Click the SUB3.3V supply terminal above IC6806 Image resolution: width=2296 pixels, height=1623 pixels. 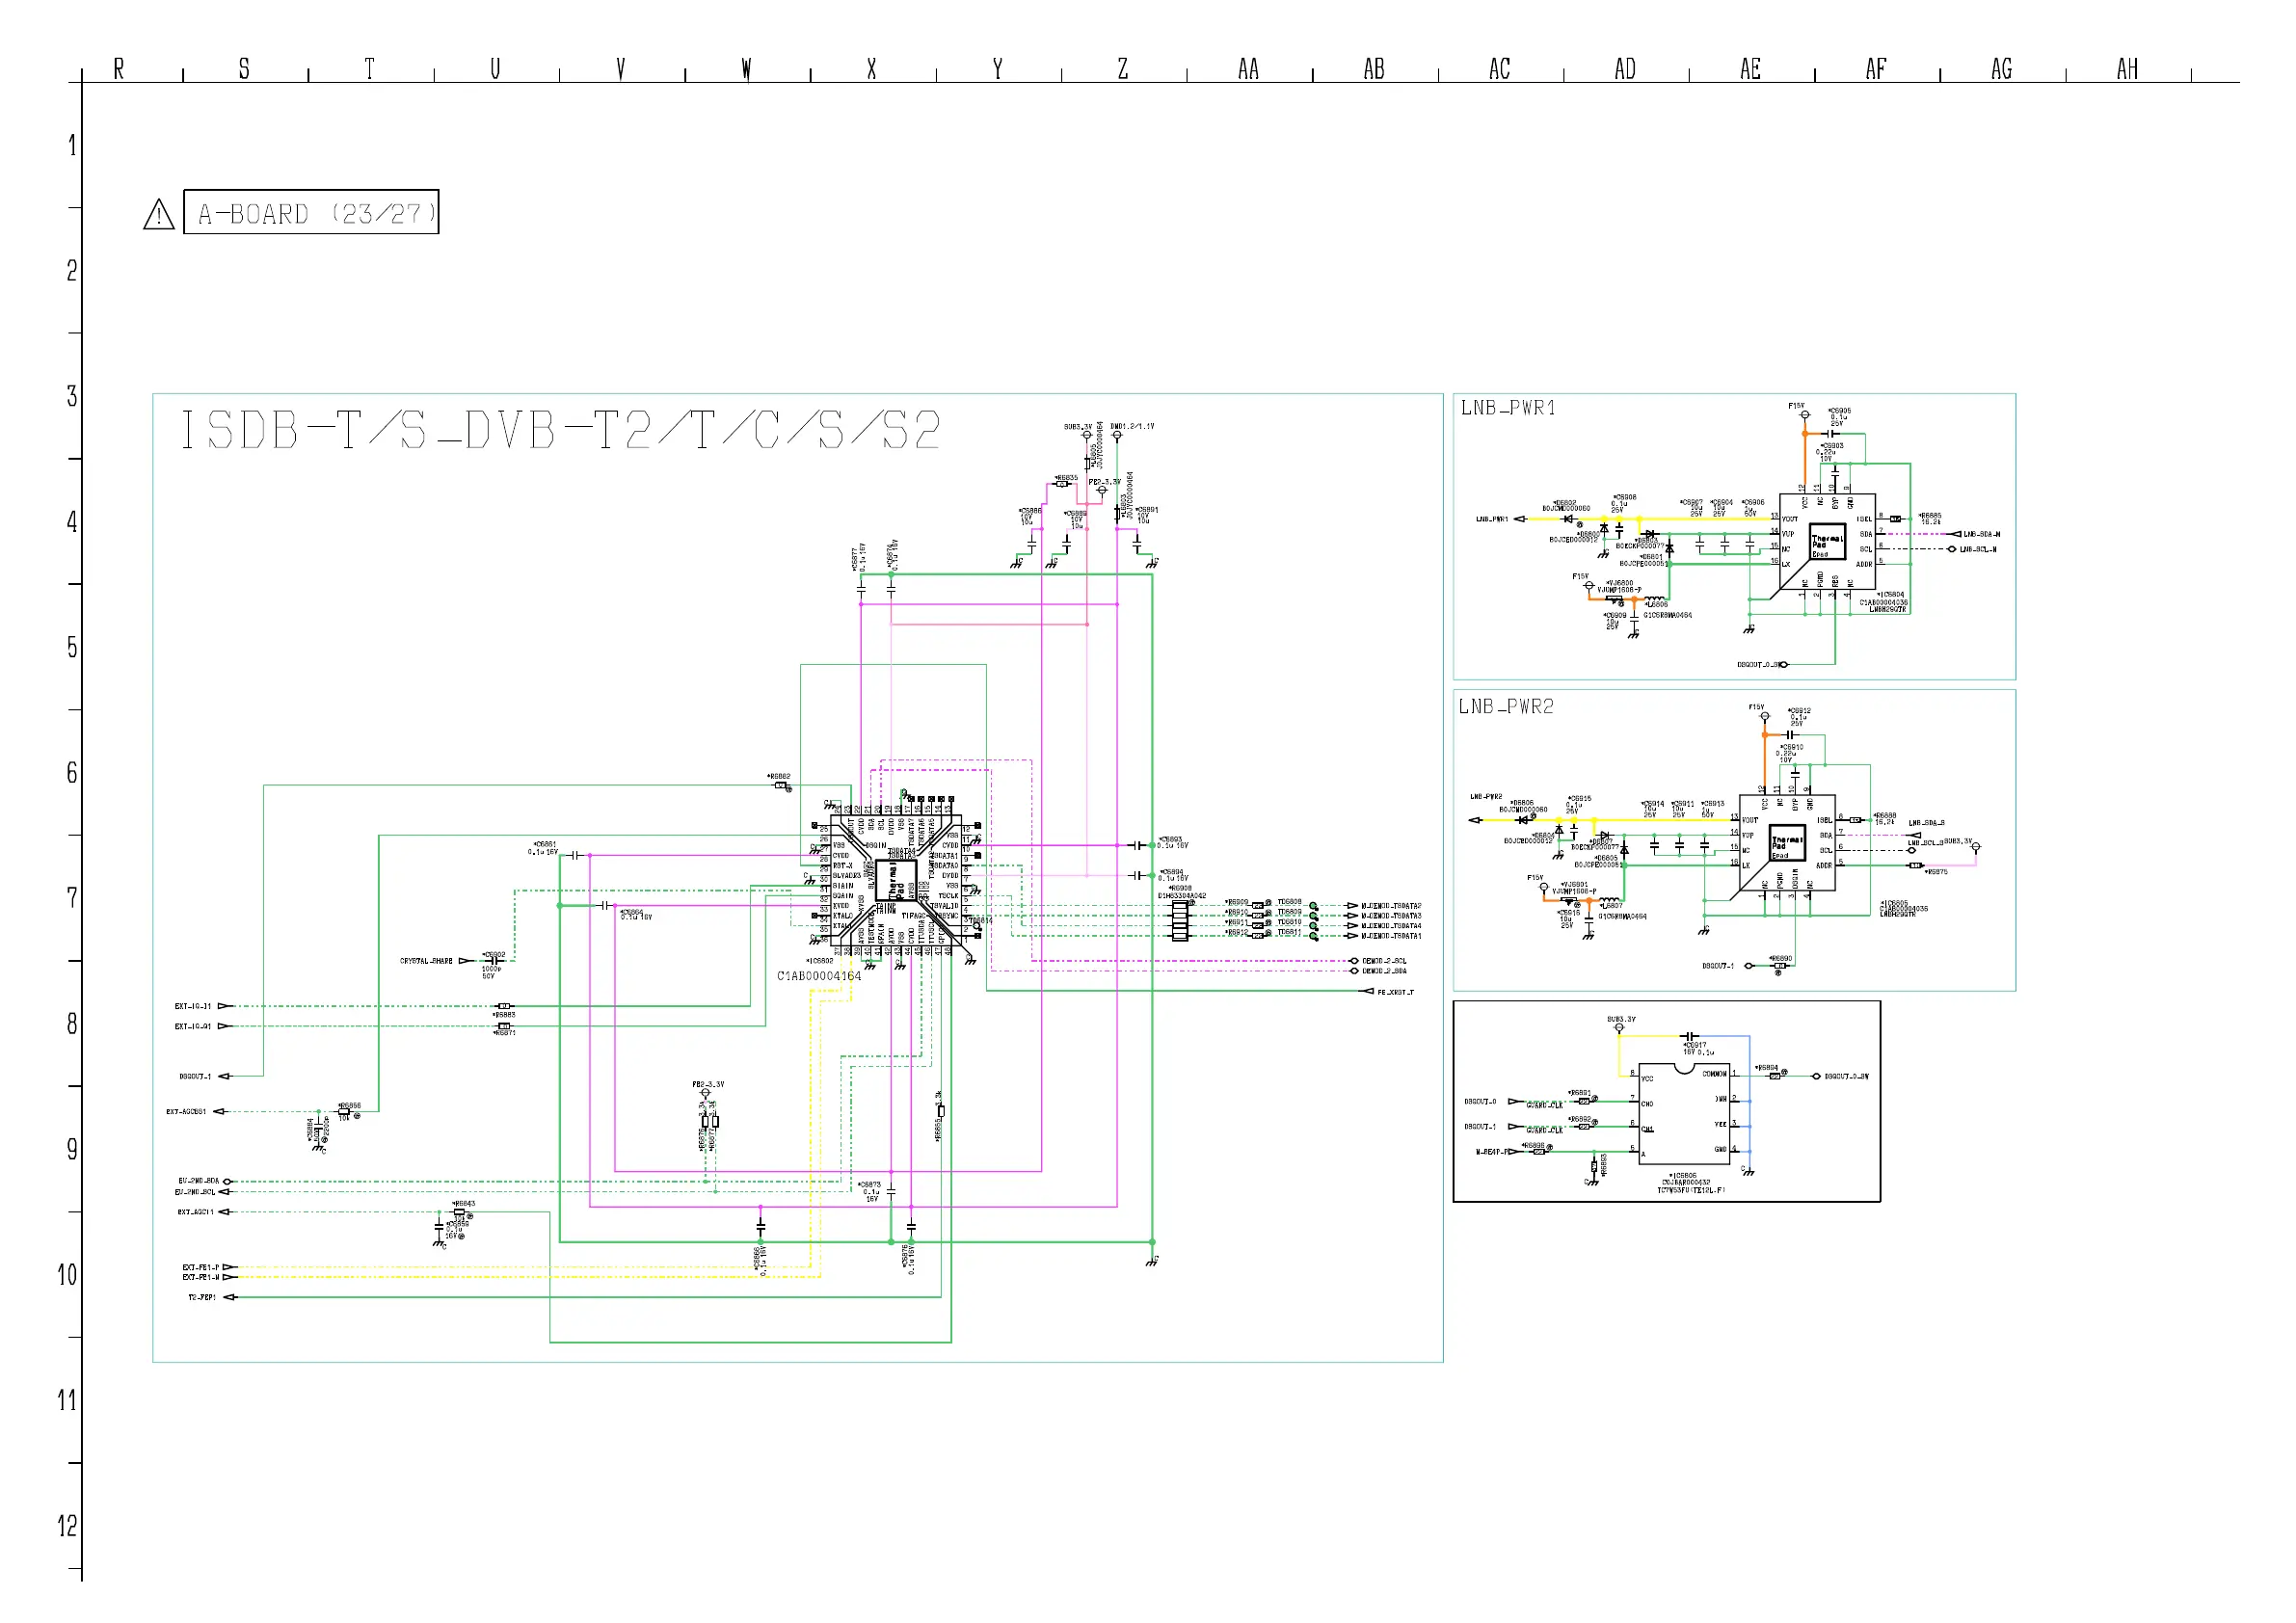(x=1619, y=1027)
